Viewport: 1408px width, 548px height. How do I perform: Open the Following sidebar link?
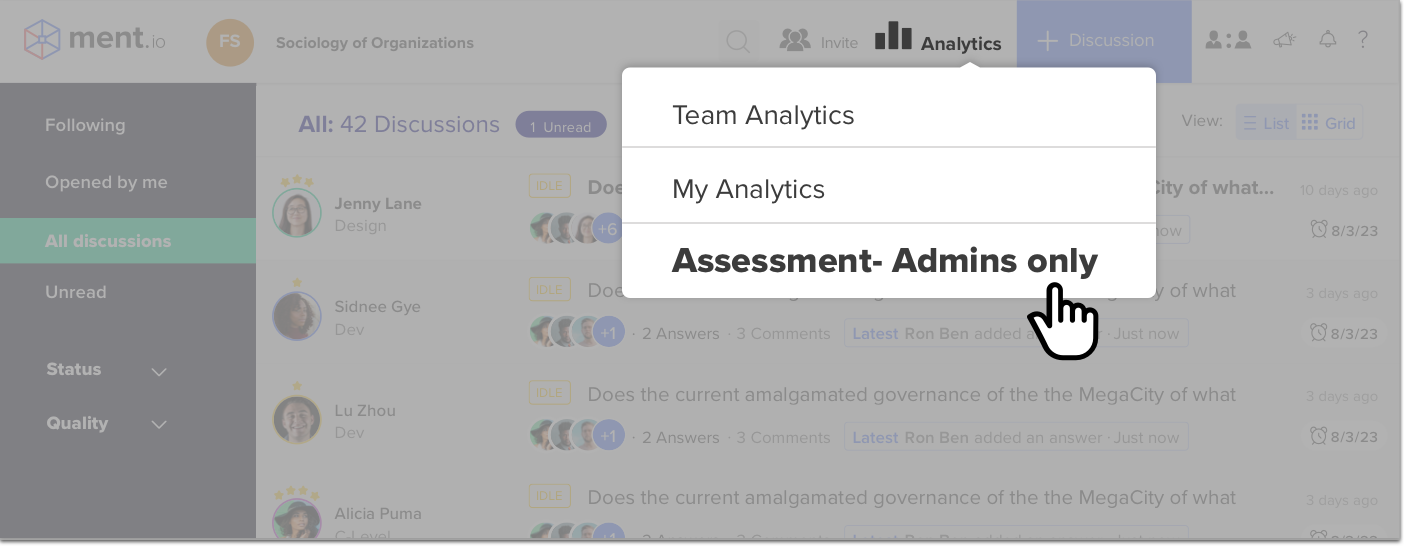click(x=85, y=125)
